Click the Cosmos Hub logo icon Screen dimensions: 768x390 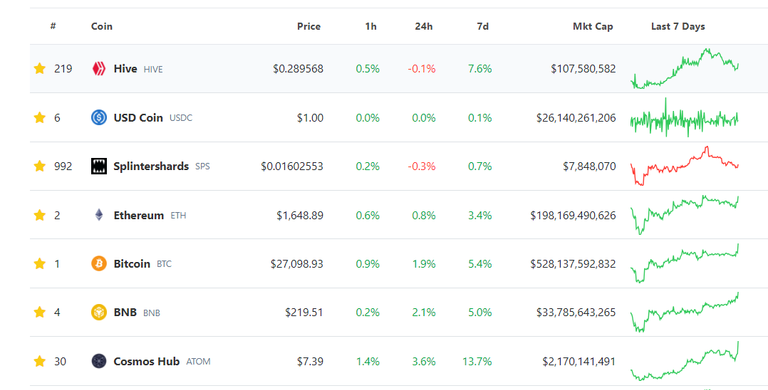[x=99, y=361]
